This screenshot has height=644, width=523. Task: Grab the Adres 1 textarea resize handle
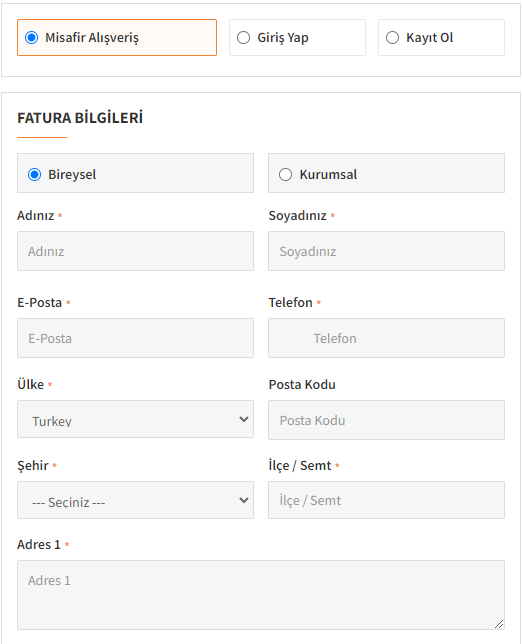point(499,624)
